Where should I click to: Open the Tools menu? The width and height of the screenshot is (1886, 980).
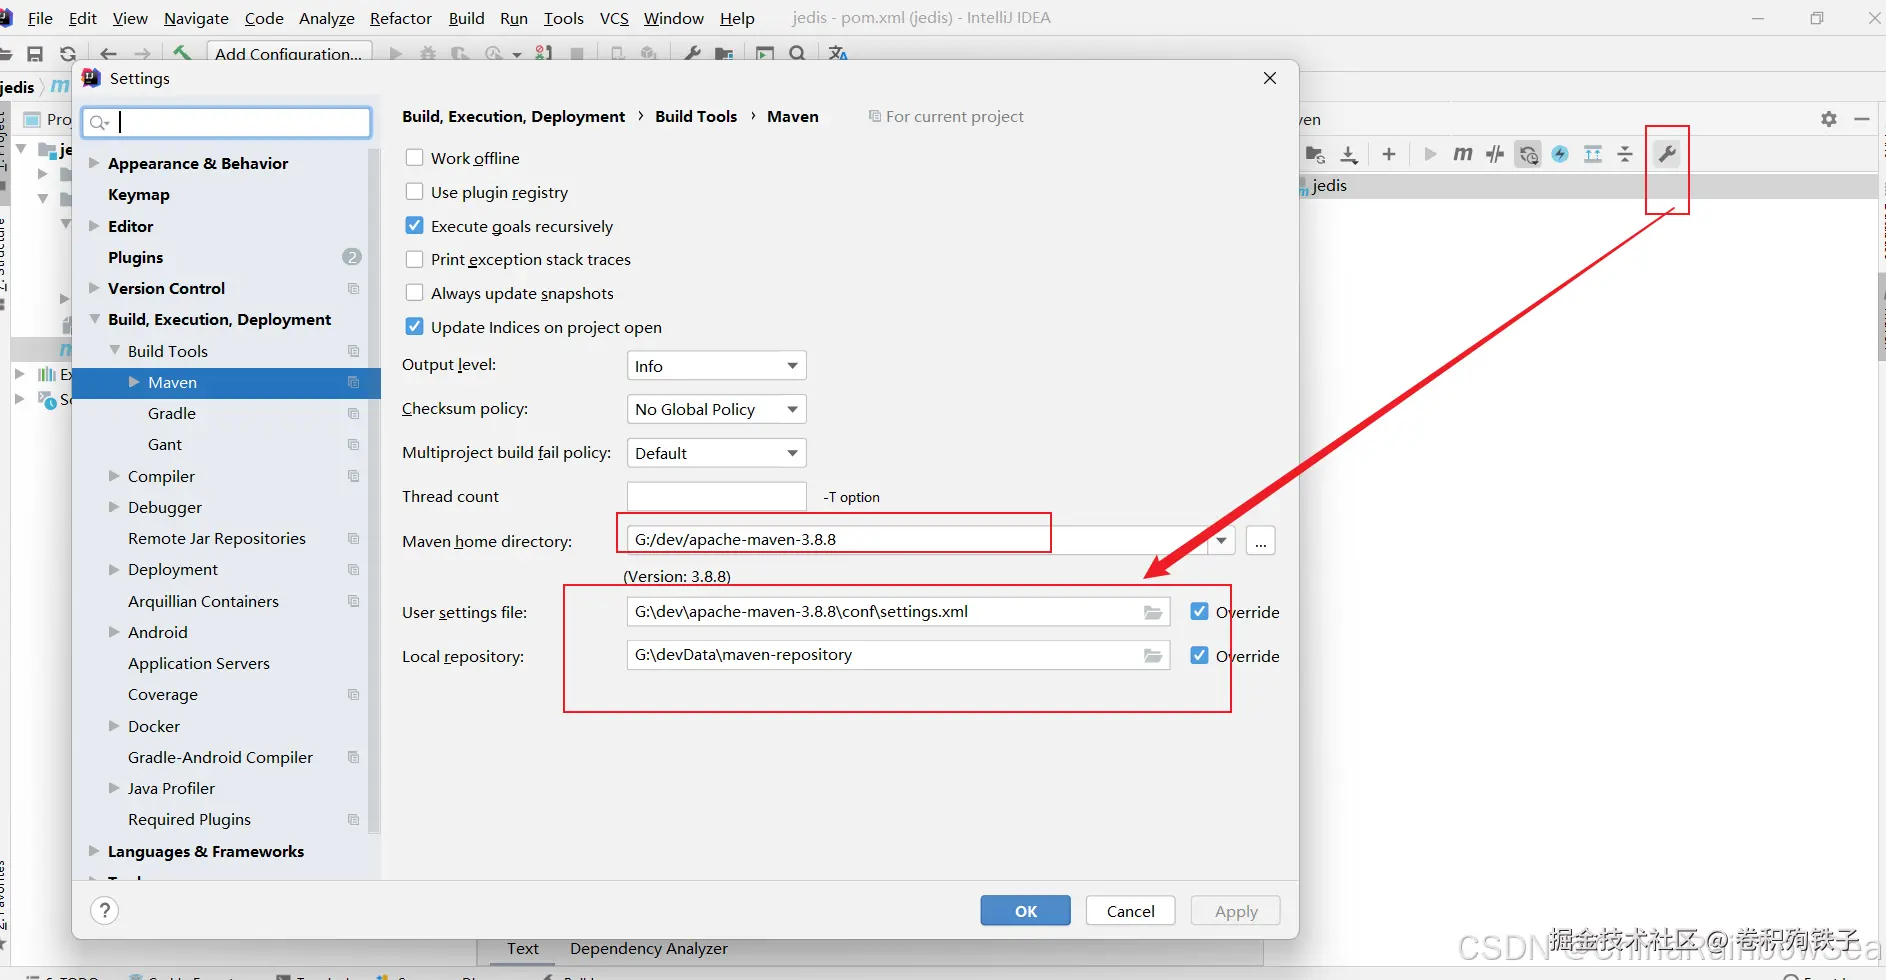click(563, 18)
